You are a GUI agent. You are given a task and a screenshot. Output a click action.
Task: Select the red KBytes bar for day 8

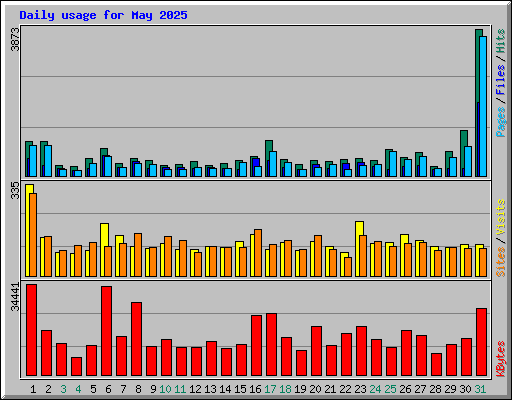137,339
